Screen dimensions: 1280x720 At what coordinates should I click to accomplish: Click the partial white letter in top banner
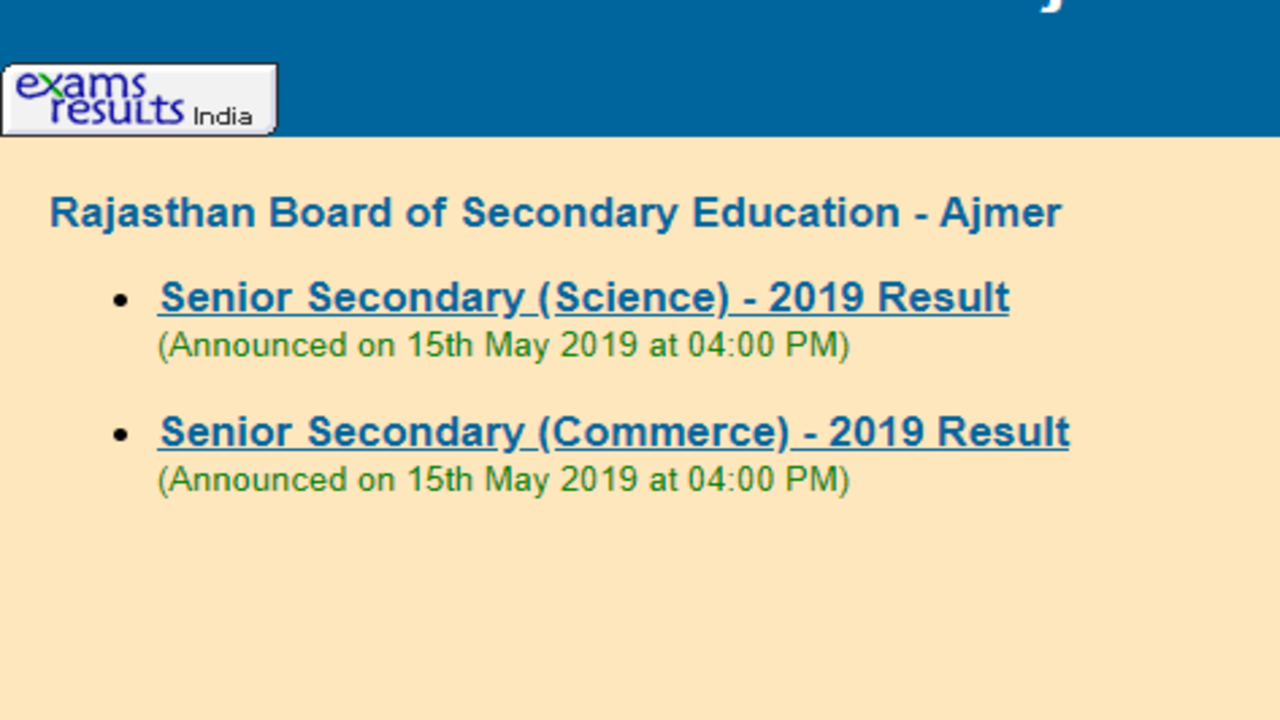click(1050, 5)
